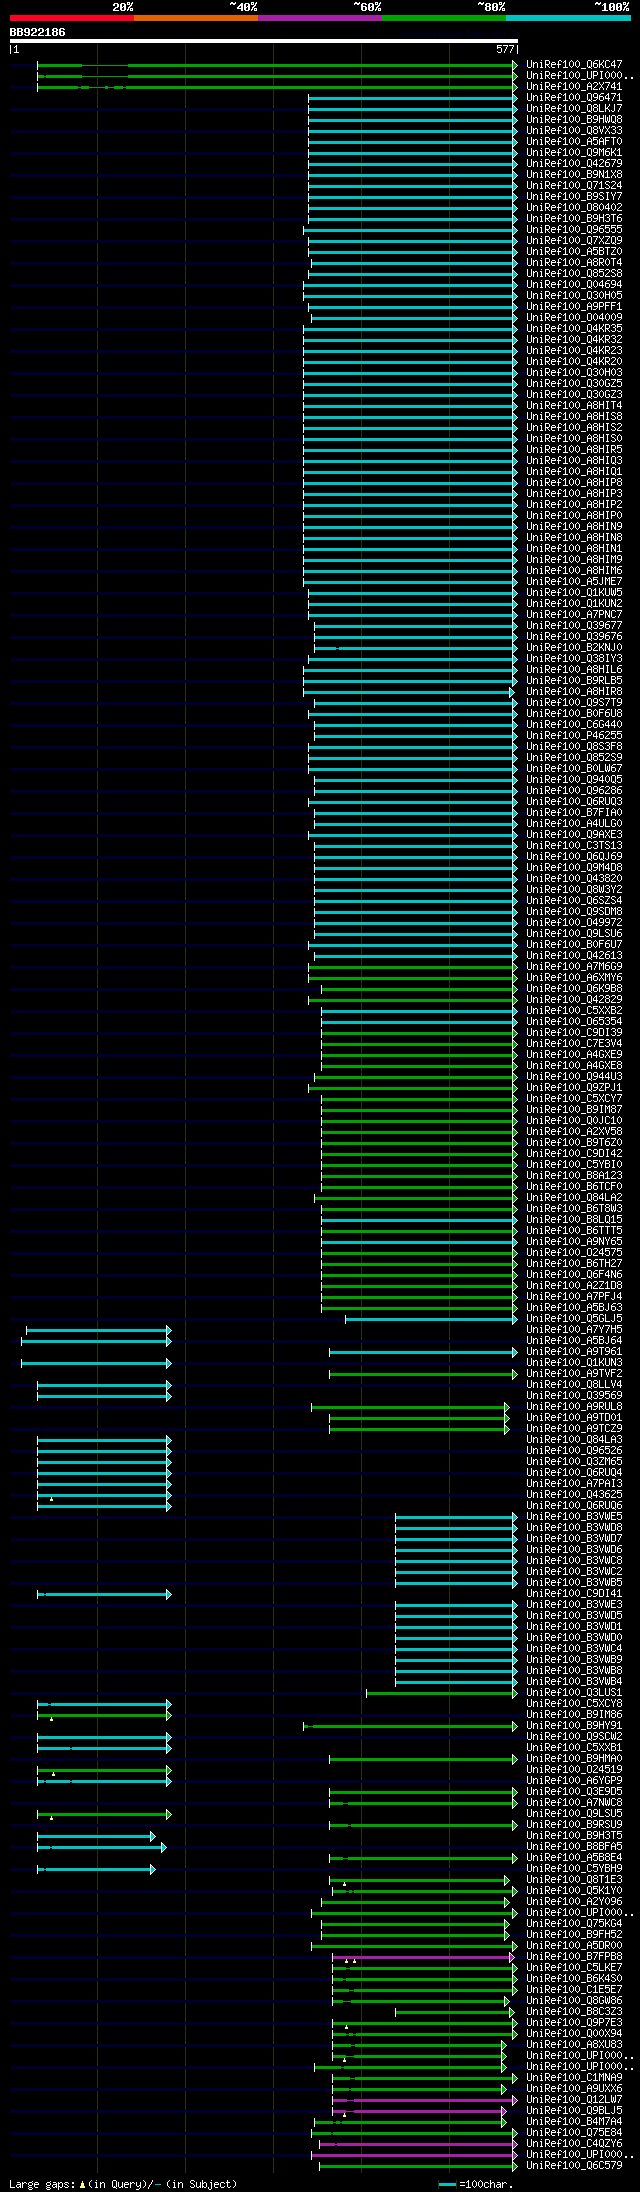Click the green ~80% legend segment

pos(444,18)
